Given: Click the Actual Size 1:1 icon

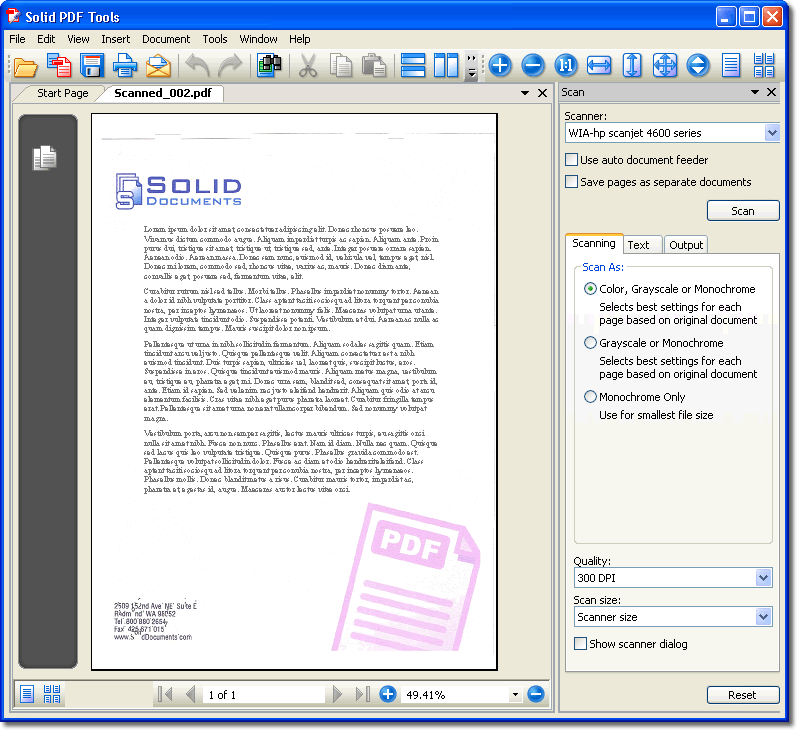Looking at the screenshot, I should (x=566, y=67).
